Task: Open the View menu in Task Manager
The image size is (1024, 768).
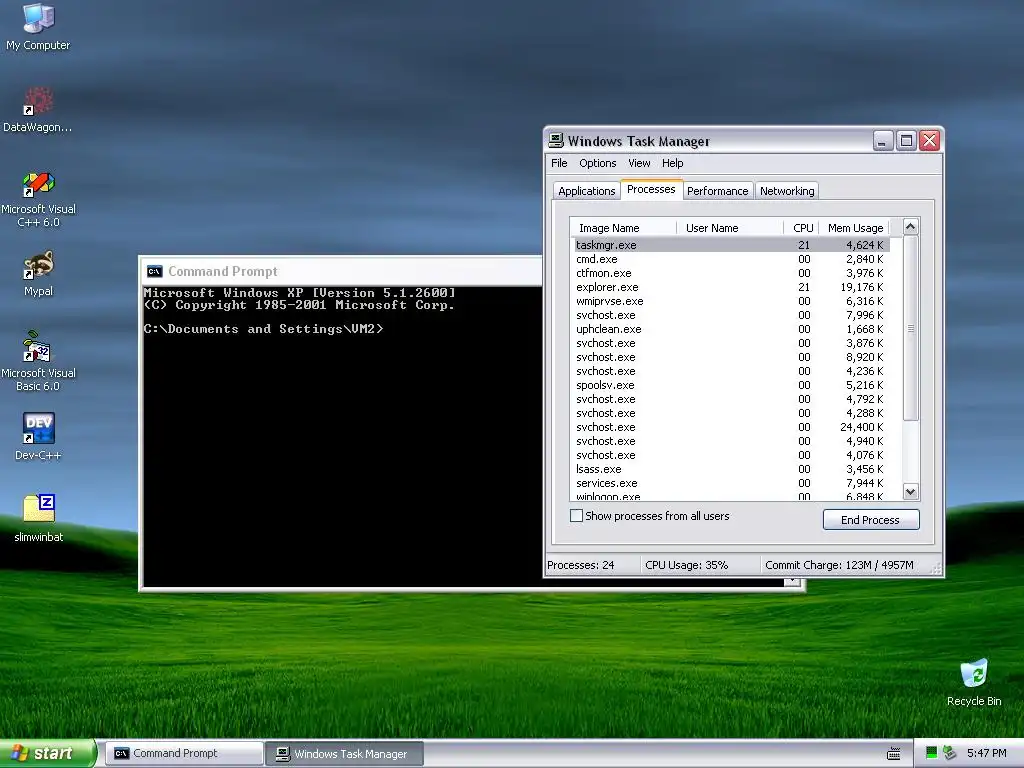Action: pos(639,163)
